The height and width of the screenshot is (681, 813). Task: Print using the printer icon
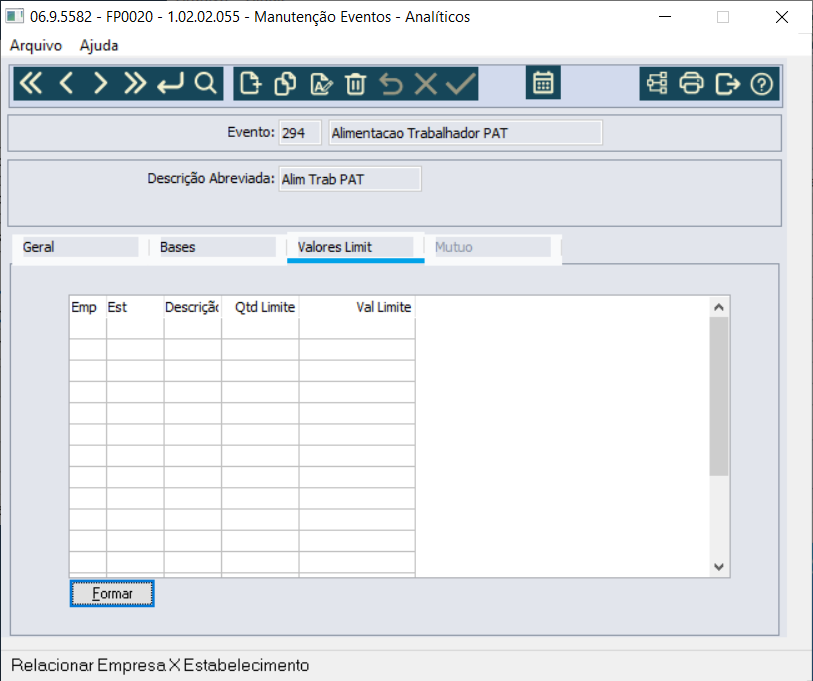click(x=692, y=84)
